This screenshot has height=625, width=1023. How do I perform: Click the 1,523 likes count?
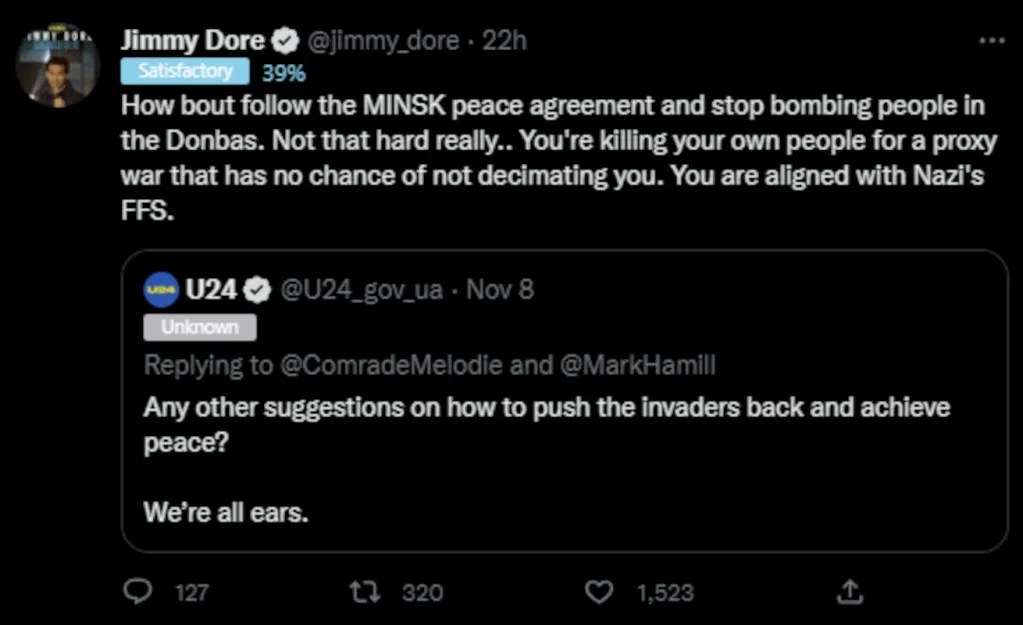(x=666, y=592)
